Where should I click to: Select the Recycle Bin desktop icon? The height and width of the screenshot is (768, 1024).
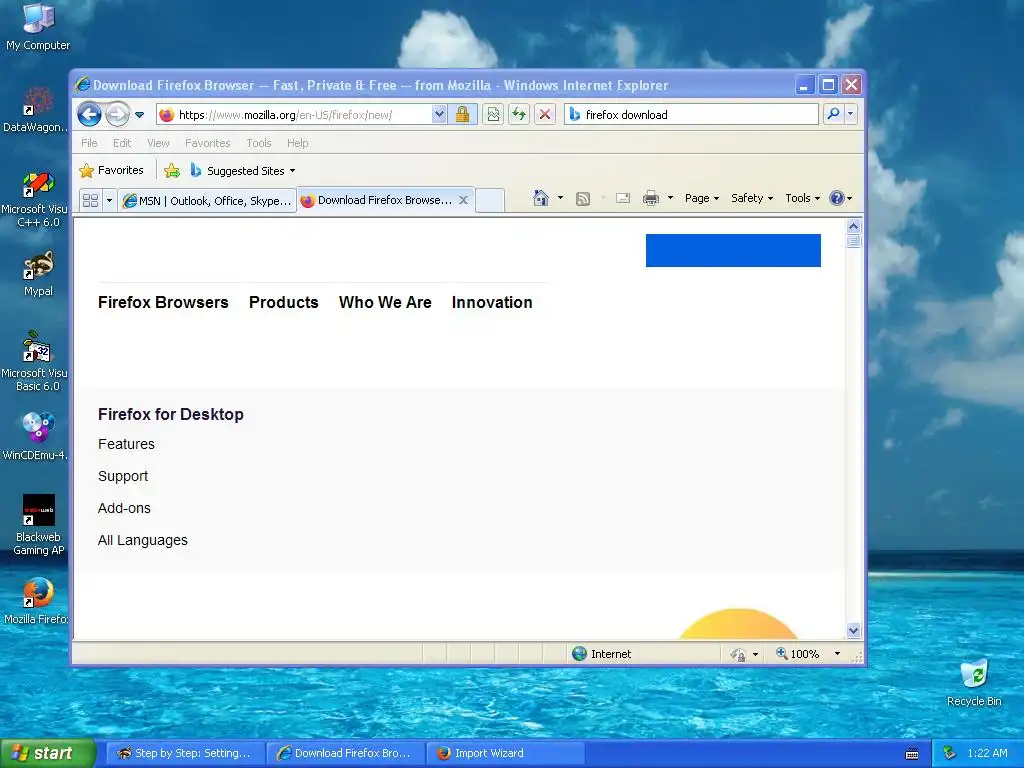point(974,683)
